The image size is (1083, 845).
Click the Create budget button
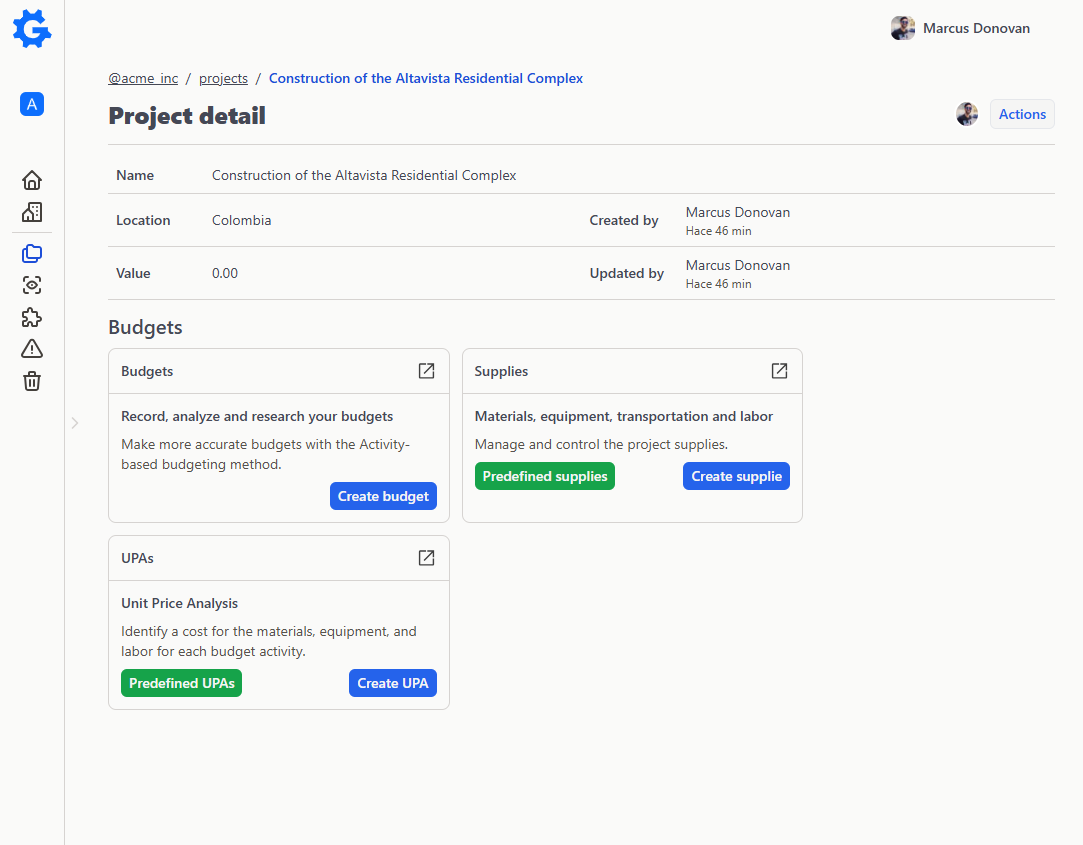coord(383,495)
